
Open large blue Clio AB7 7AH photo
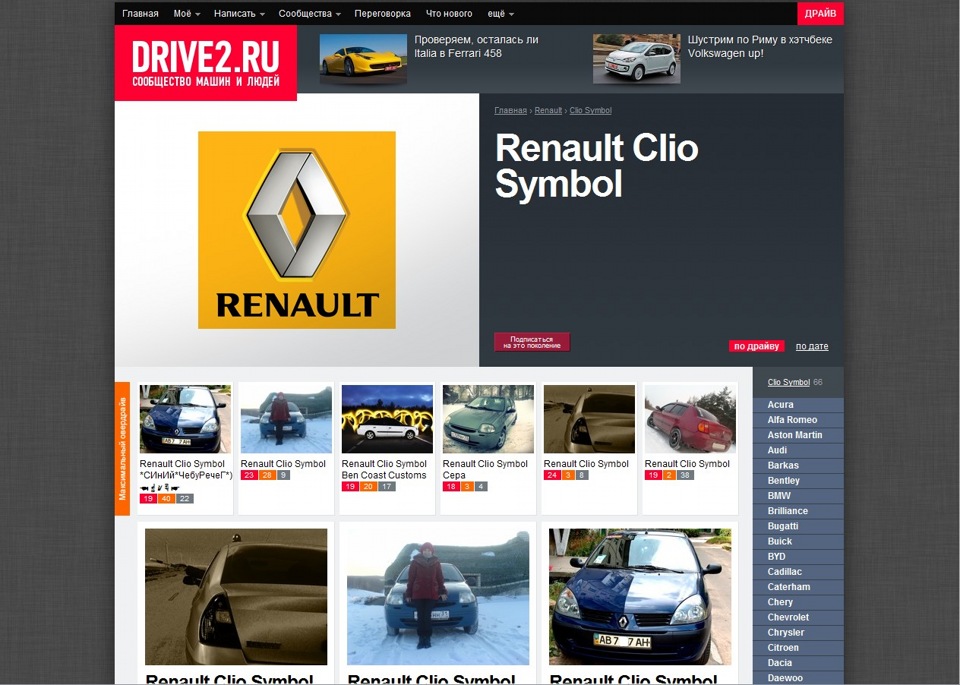[640, 597]
